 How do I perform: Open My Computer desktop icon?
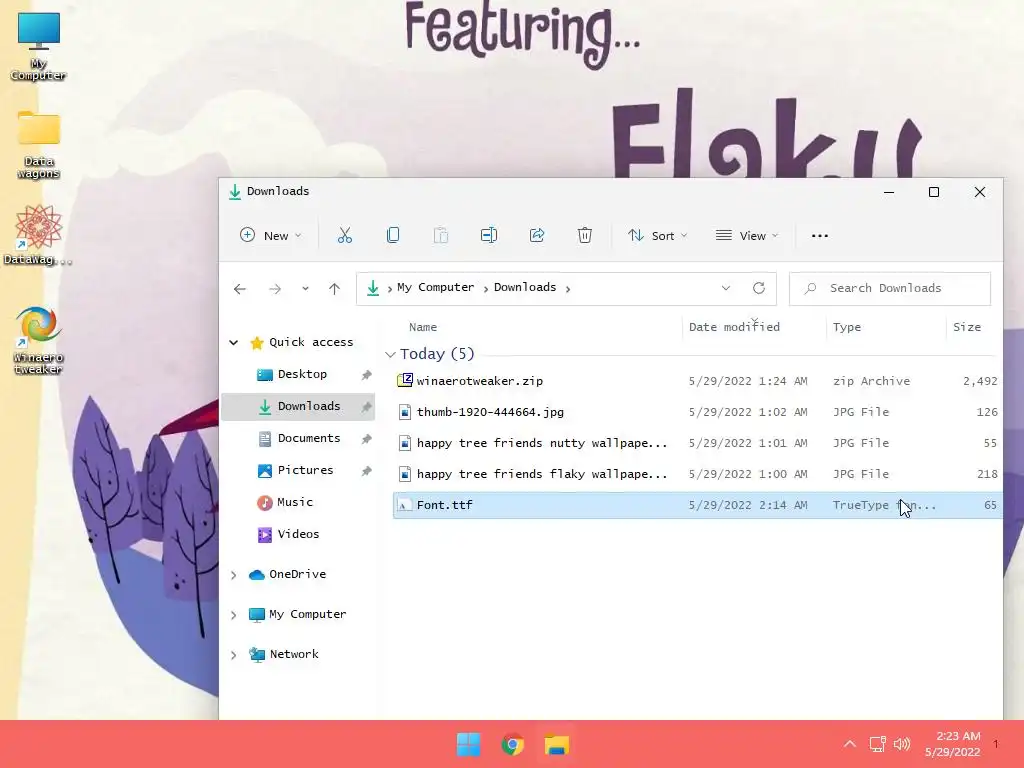[39, 46]
